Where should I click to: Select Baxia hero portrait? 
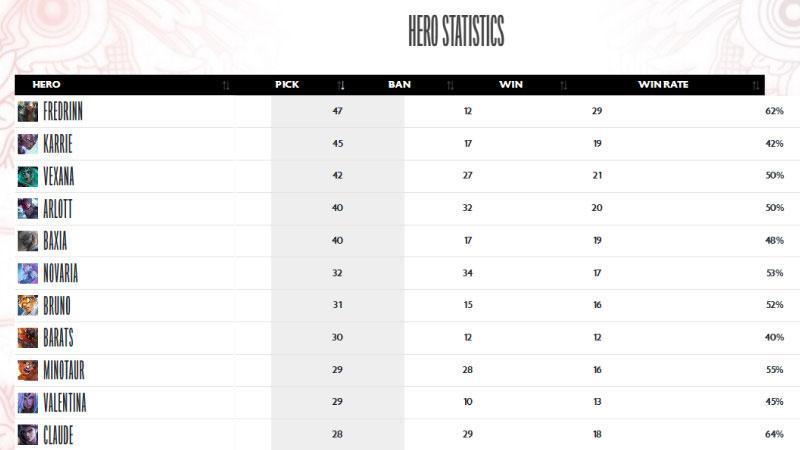point(28,241)
